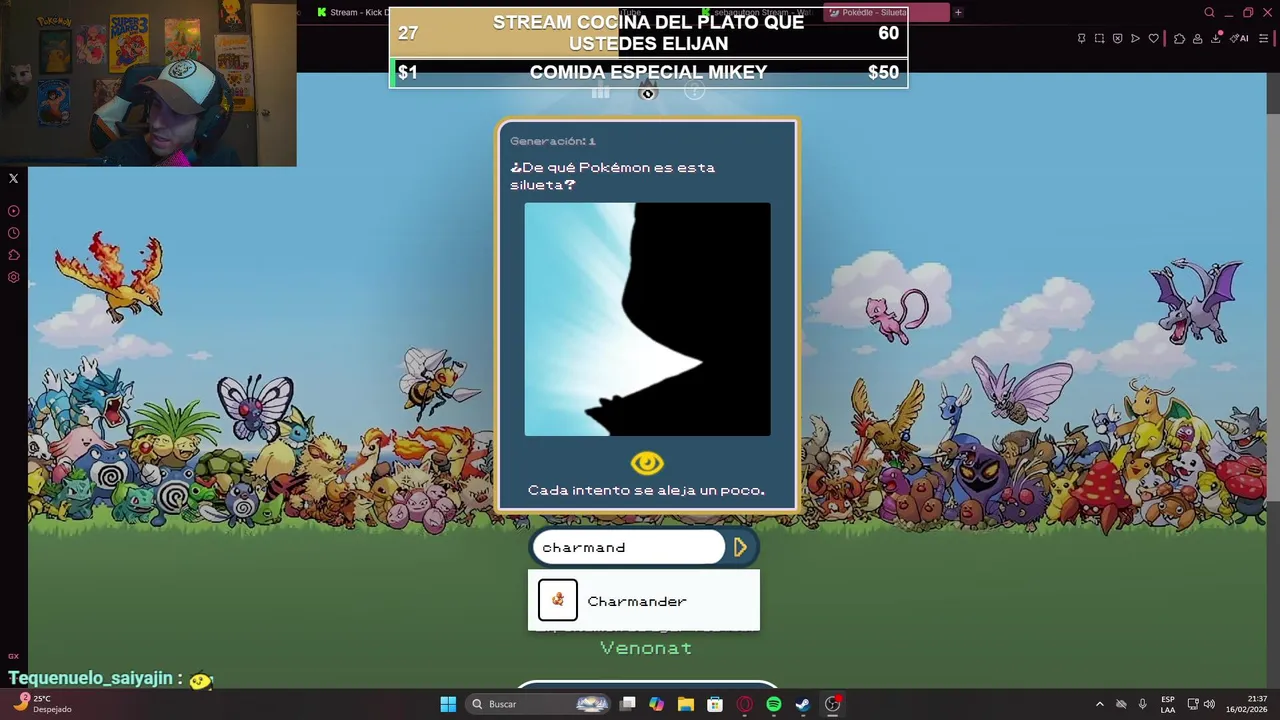The image size is (1280, 720).
Task: Open Opera browser from the taskbar
Action: tap(744, 704)
